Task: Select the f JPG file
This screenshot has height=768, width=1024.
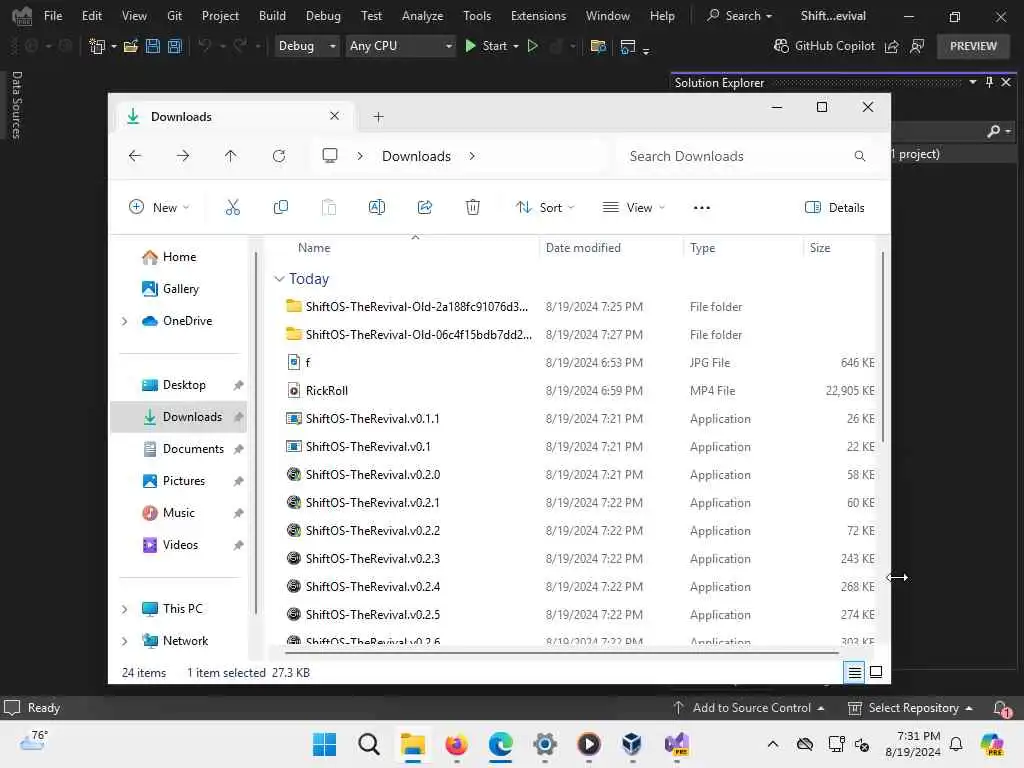Action: point(308,362)
